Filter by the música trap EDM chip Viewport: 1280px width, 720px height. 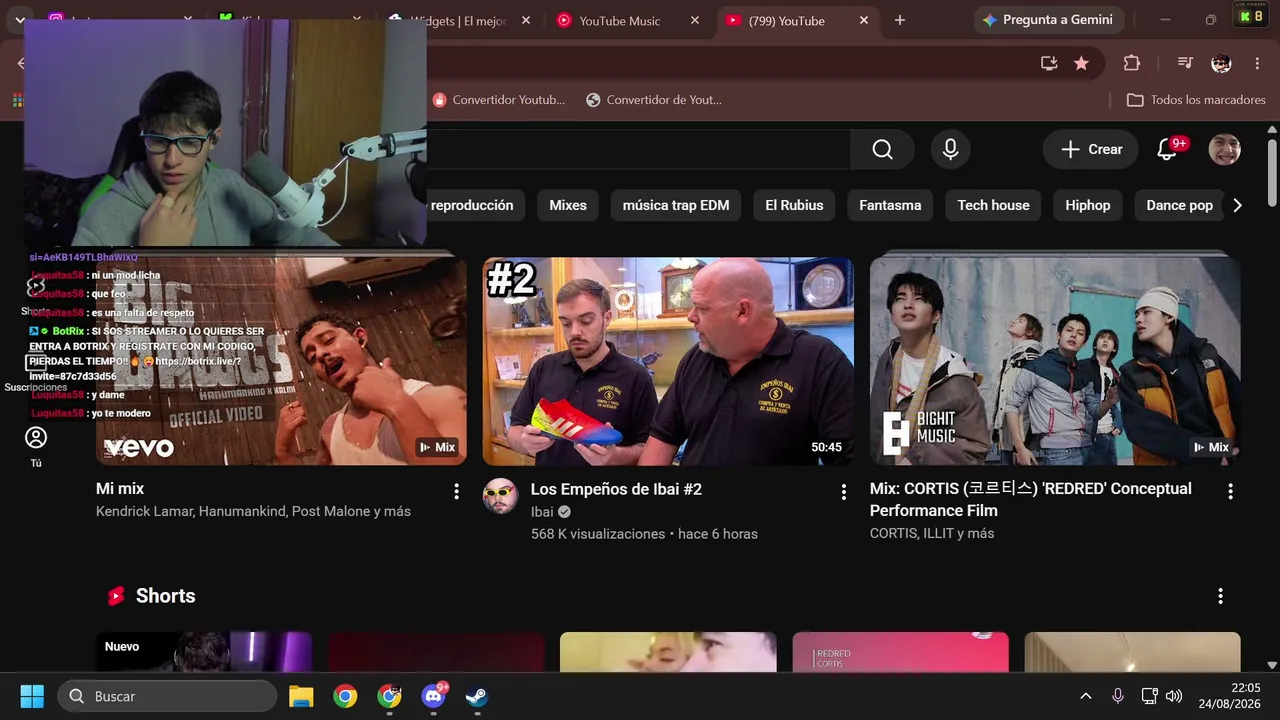[x=676, y=205]
